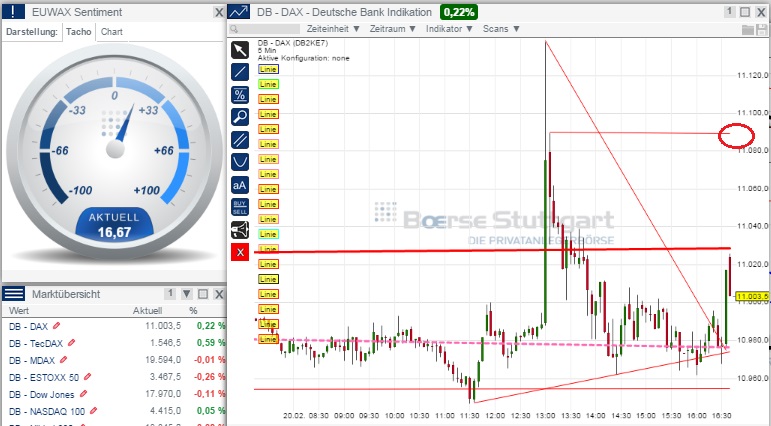Click the red X delete drawings button

[240, 252]
